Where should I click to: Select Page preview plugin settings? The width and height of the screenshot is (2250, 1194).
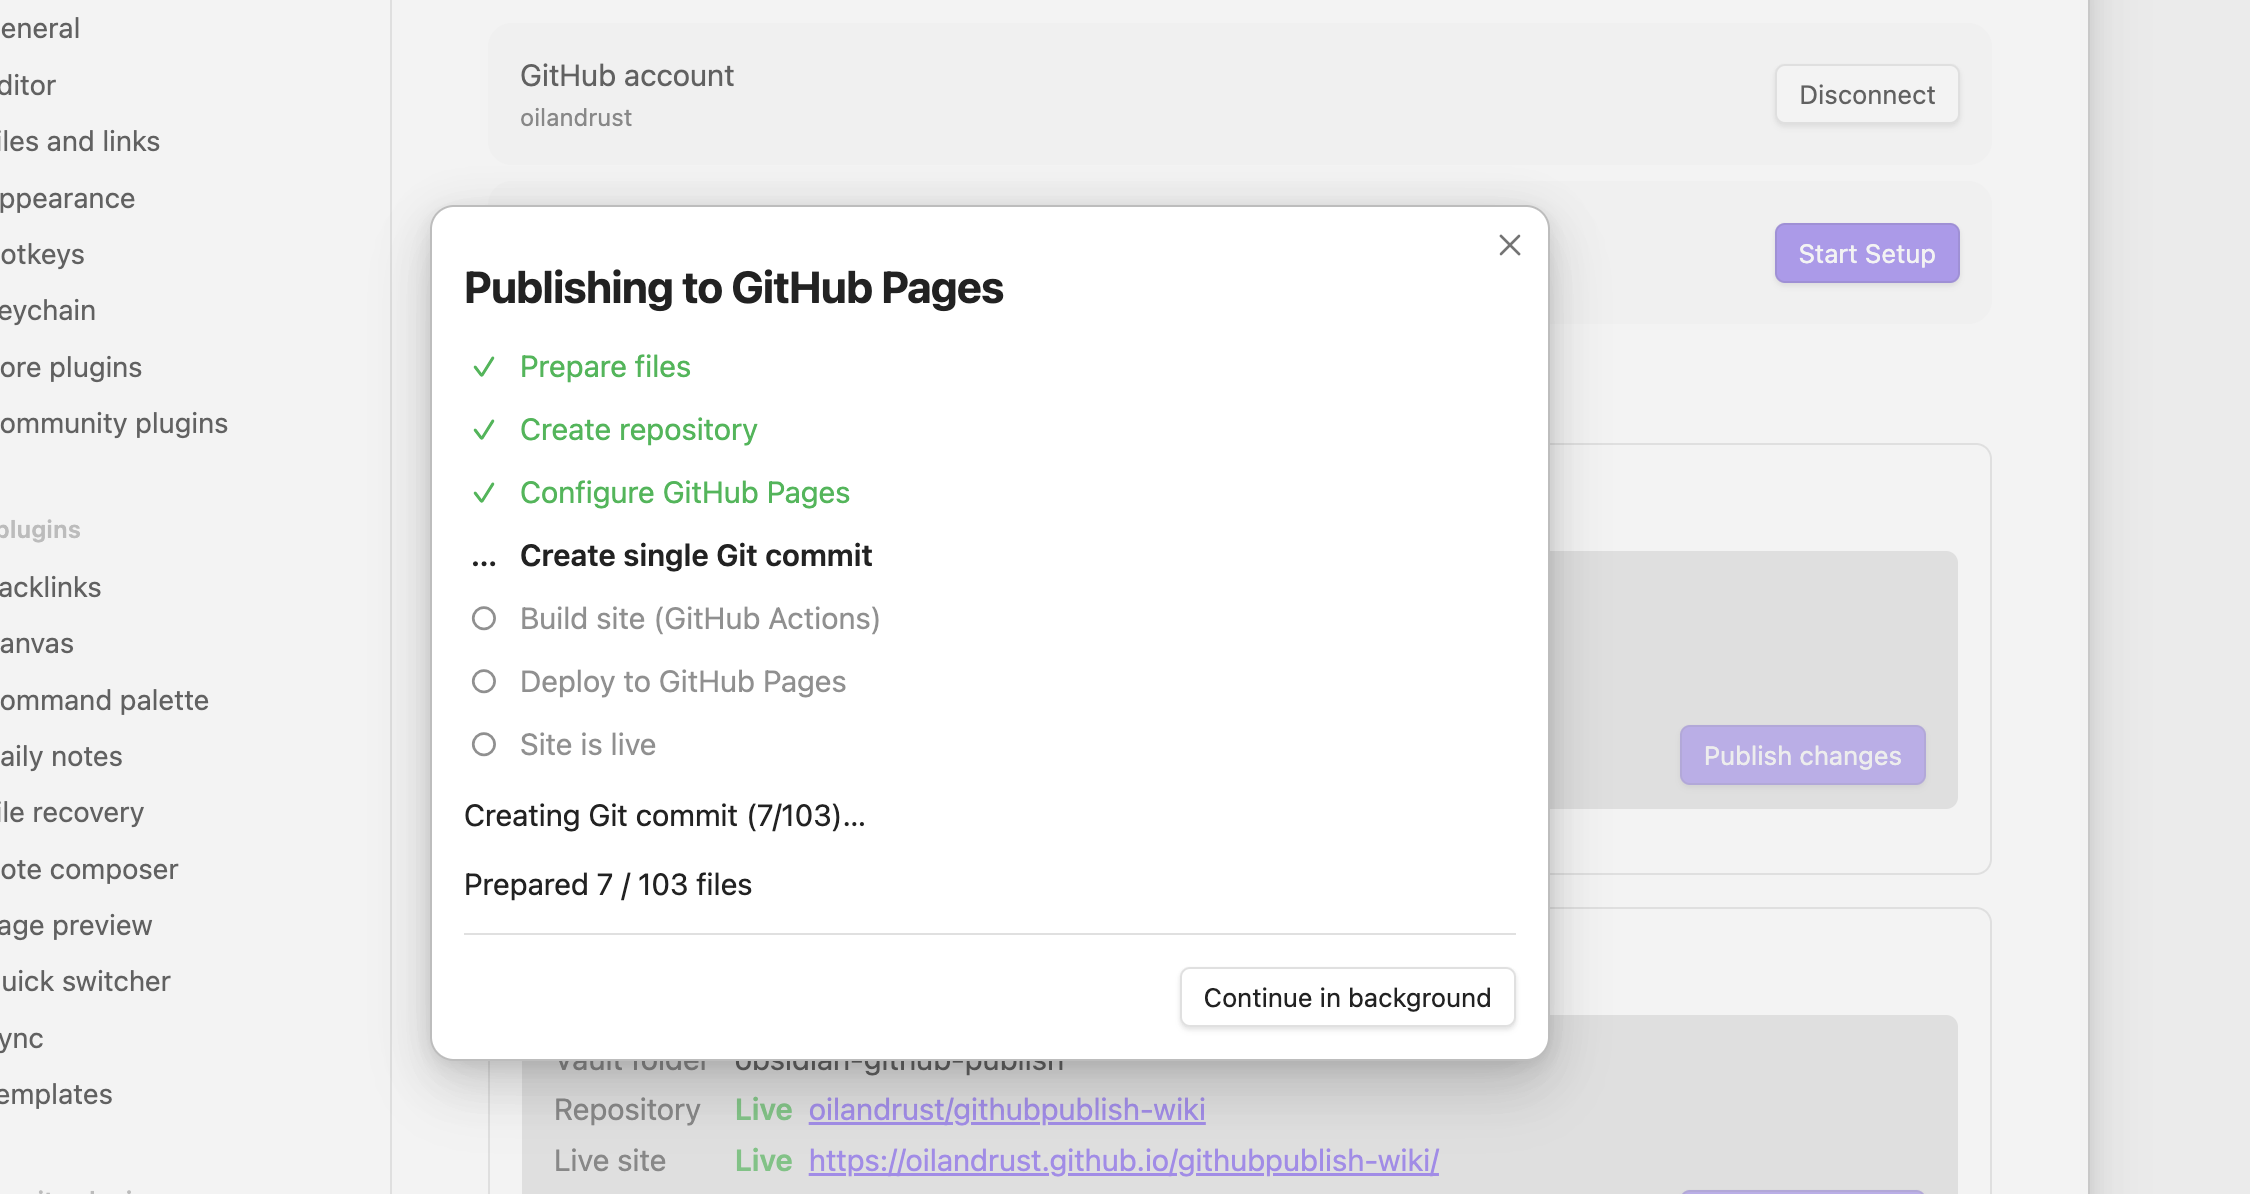[x=76, y=925]
